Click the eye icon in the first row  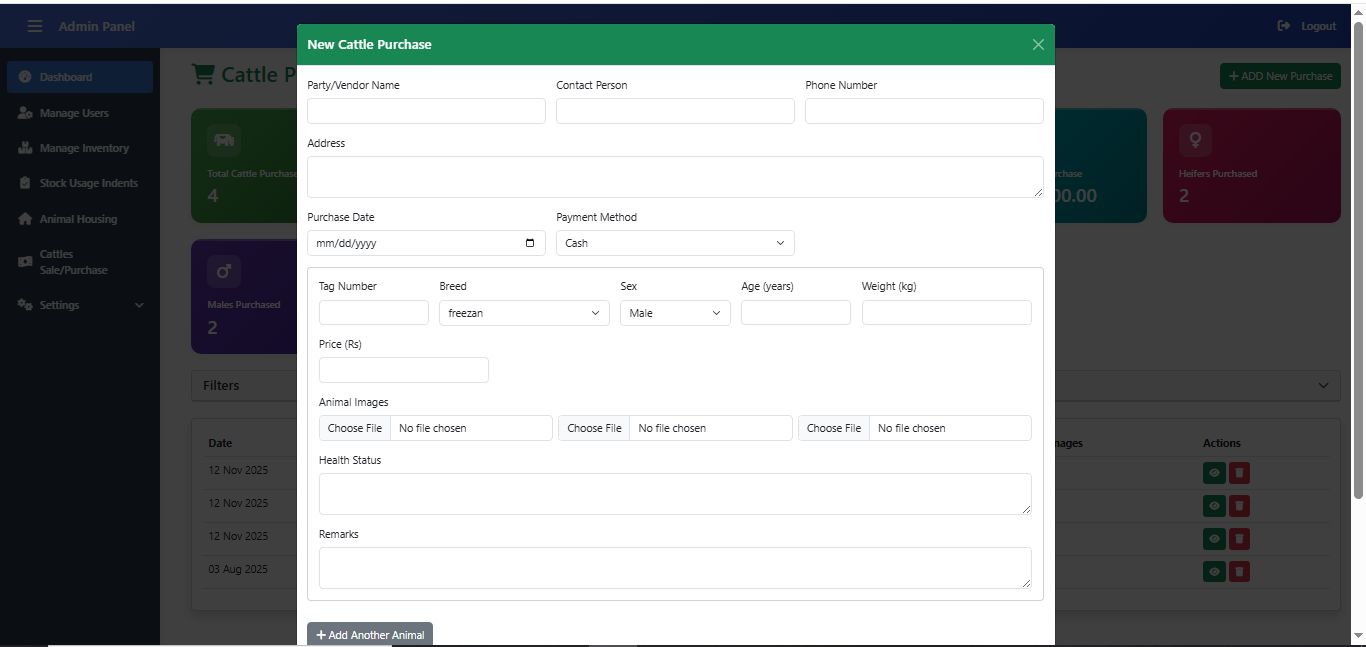coord(1214,473)
